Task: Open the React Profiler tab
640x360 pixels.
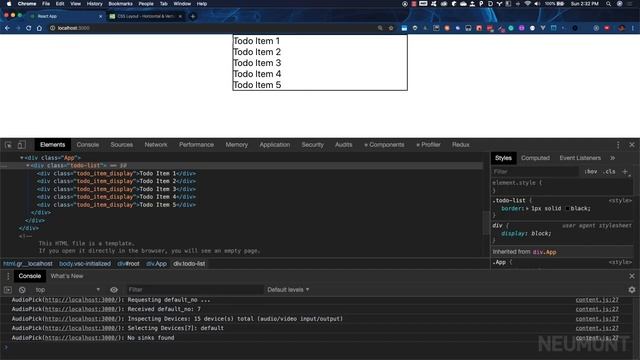Action: 428,145
